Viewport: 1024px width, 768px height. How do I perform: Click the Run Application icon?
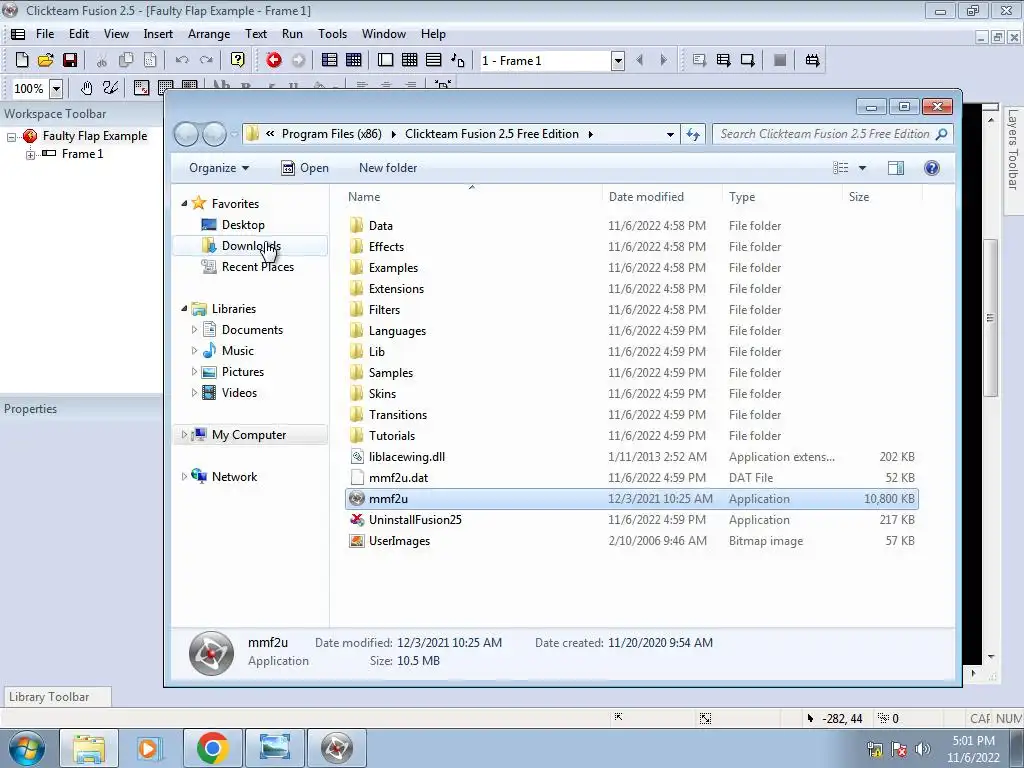[x=723, y=60]
